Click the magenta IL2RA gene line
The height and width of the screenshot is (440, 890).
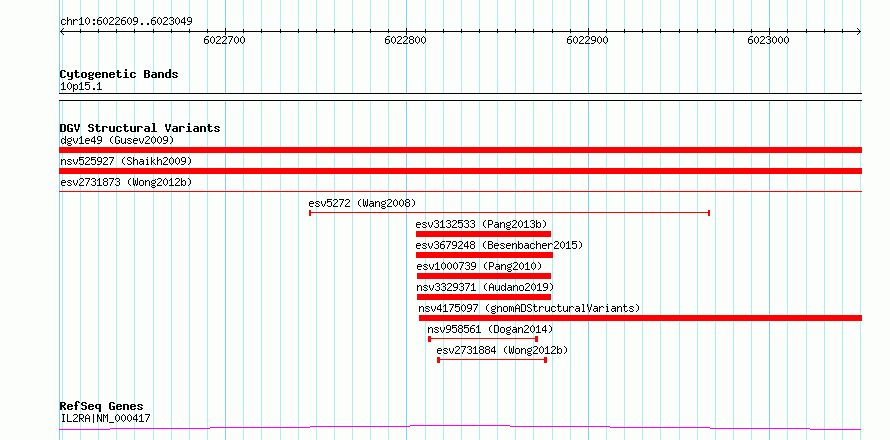pos(460,427)
